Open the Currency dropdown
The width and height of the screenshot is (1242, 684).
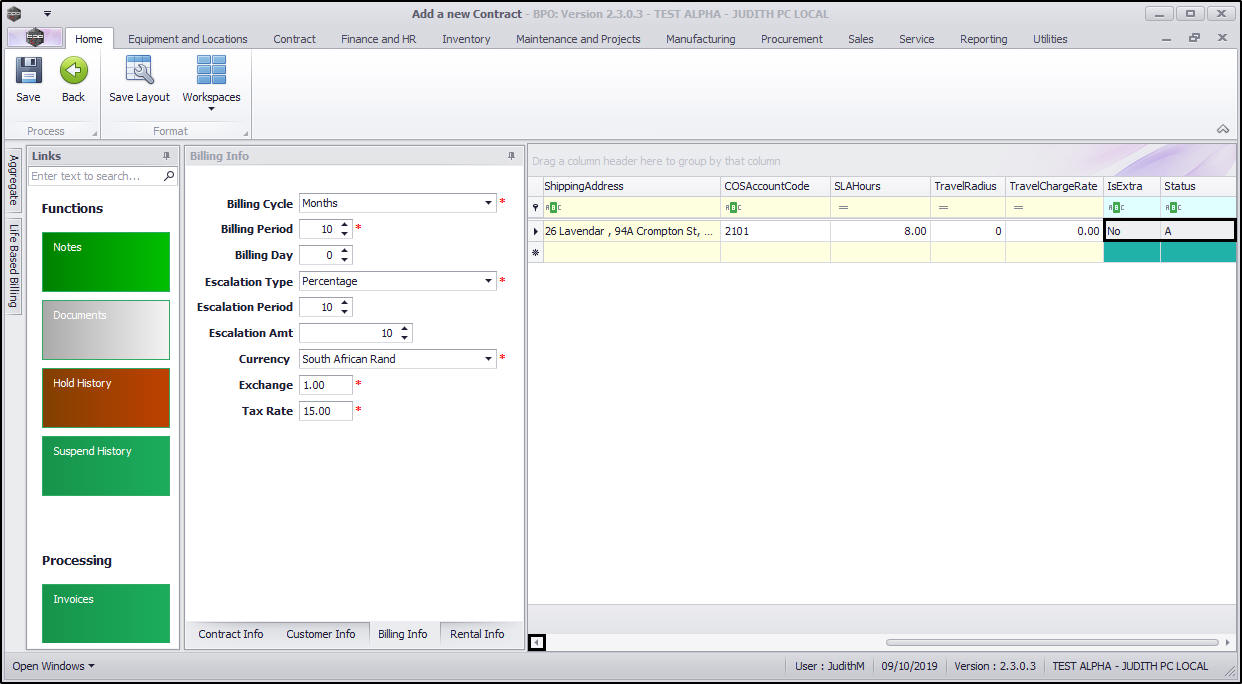[489, 359]
